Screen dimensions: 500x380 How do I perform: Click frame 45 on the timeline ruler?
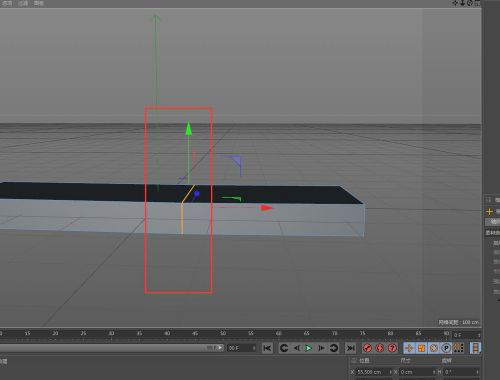click(195, 333)
